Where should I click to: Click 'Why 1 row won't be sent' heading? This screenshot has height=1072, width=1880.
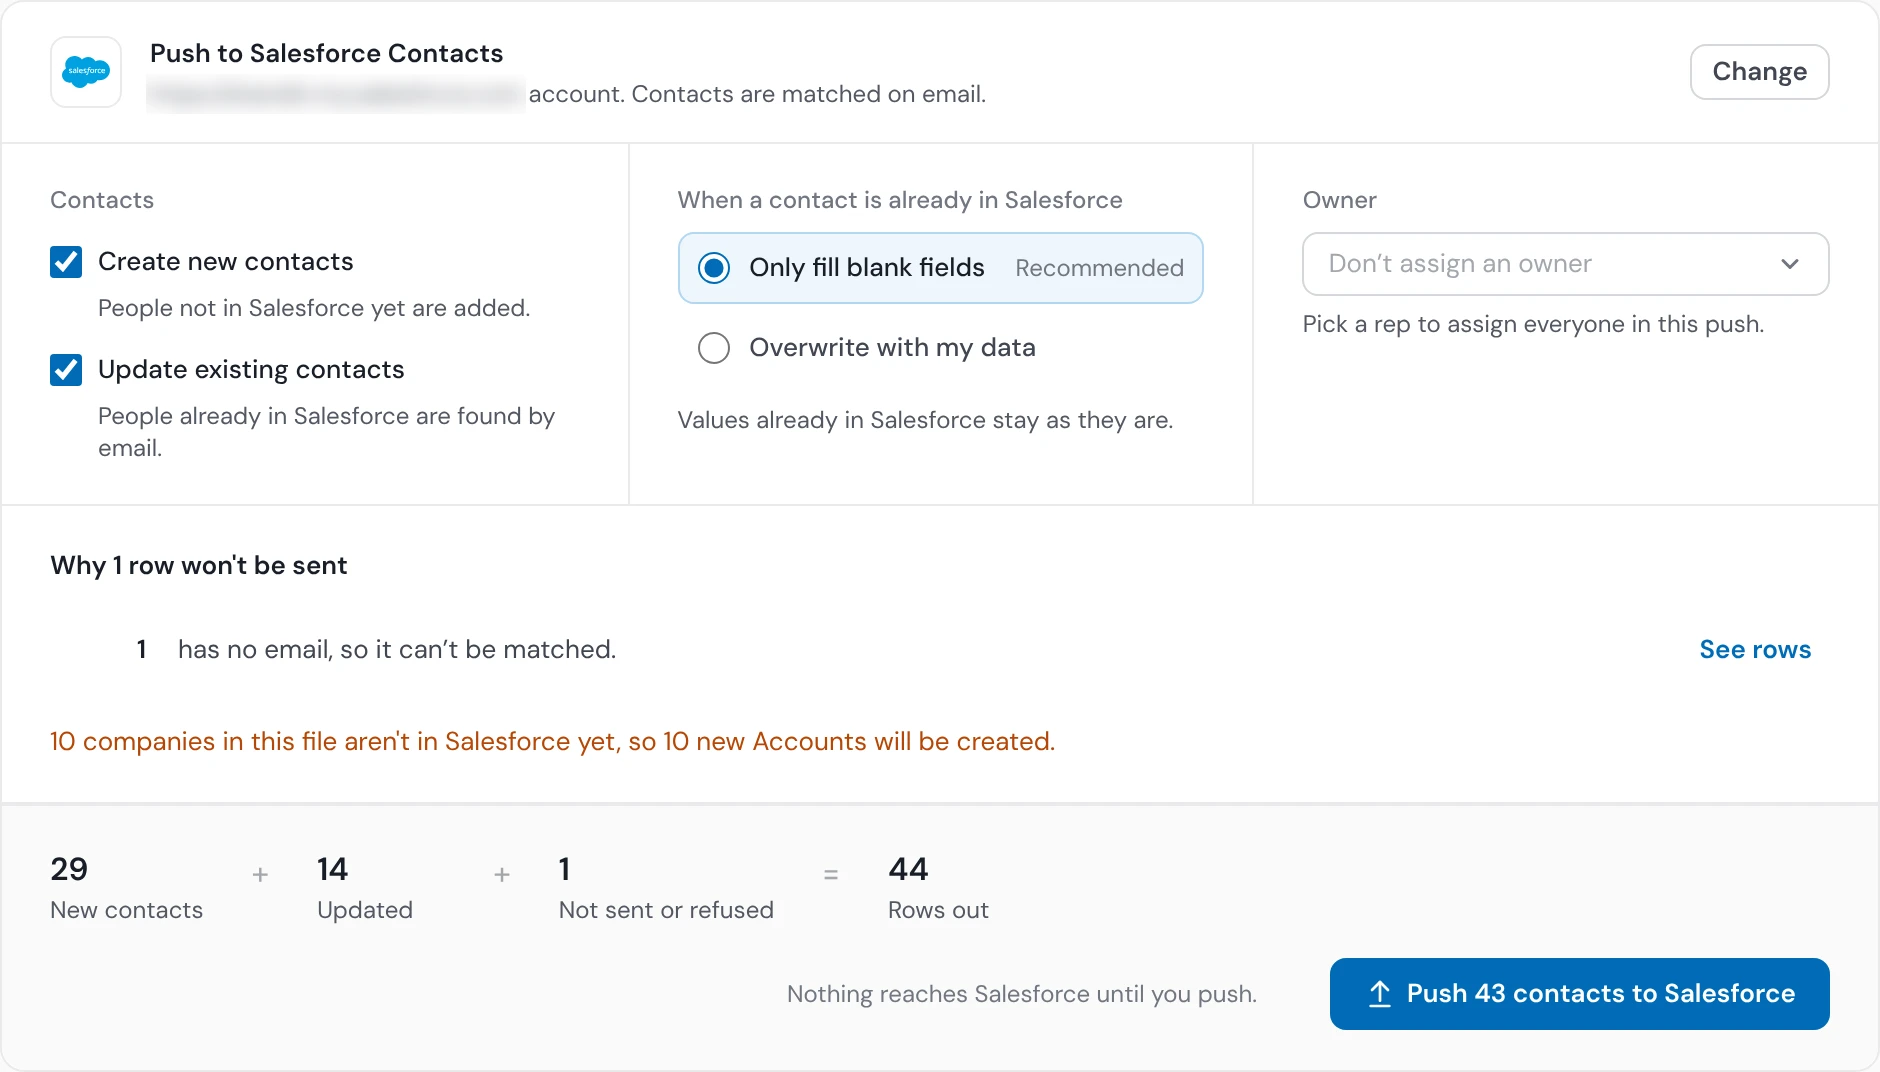[x=199, y=566]
